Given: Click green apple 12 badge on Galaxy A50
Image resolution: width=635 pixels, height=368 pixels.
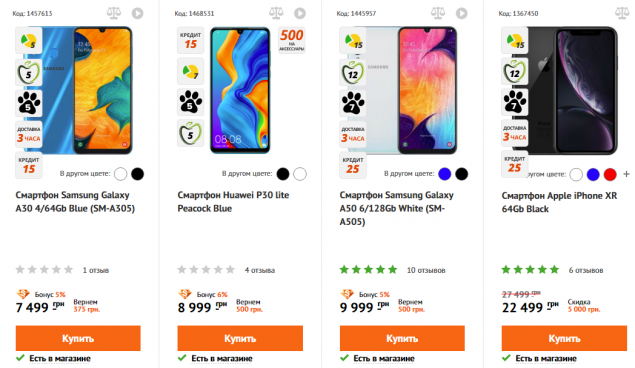Looking at the screenshot, I should pyautogui.click(x=353, y=72).
